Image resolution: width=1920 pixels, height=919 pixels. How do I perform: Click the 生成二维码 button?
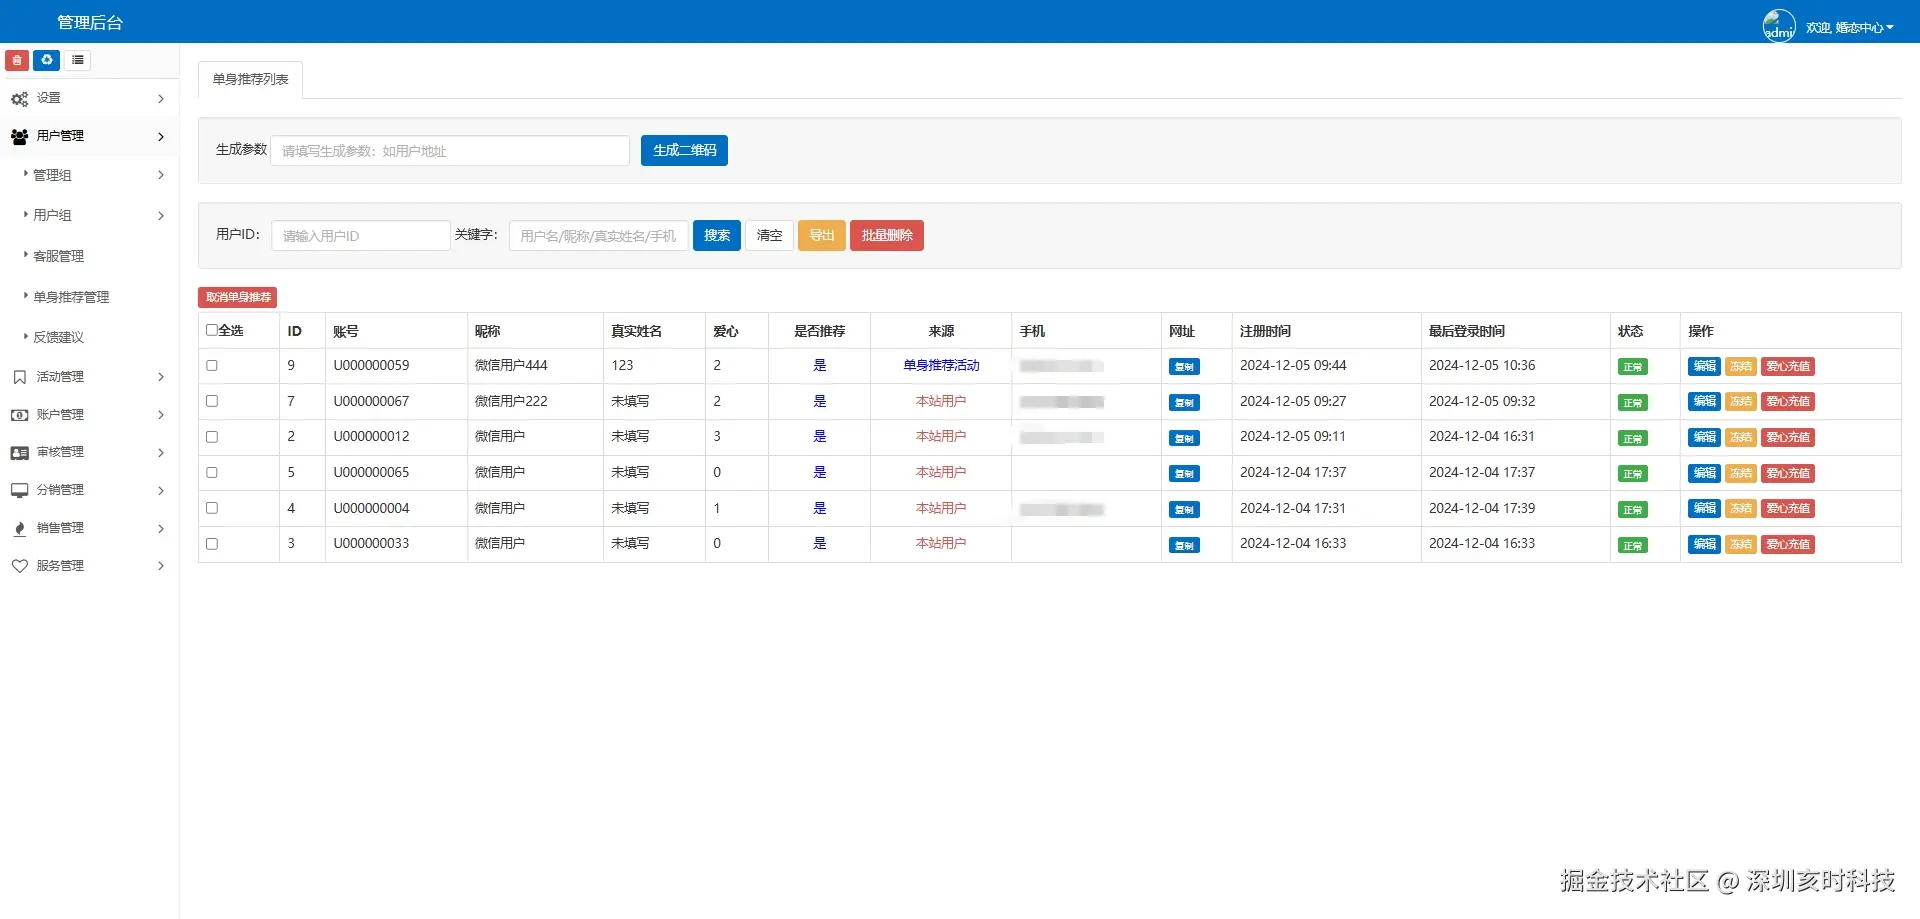point(684,150)
